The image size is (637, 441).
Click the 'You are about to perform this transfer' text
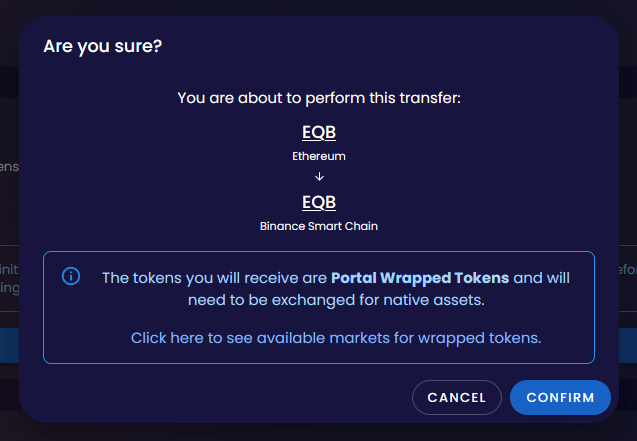(x=319, y=98)
